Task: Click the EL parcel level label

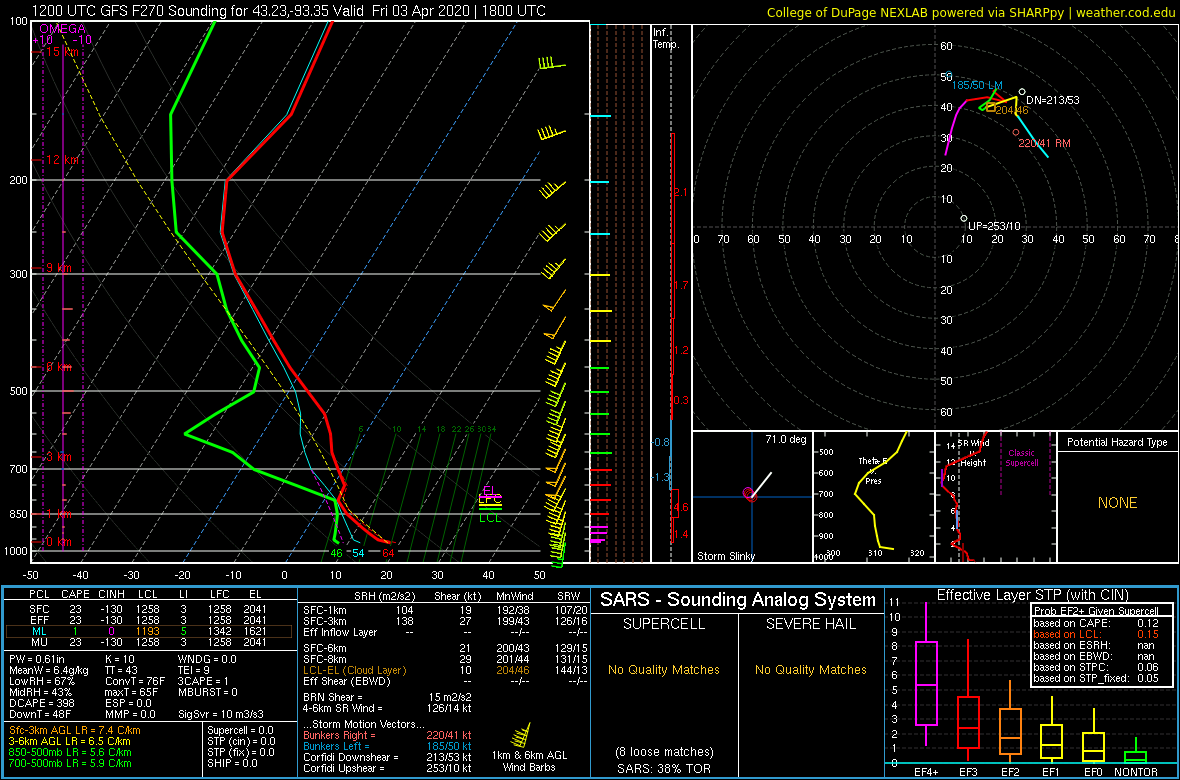Action: pyautogui.click(x=490, y=490)
